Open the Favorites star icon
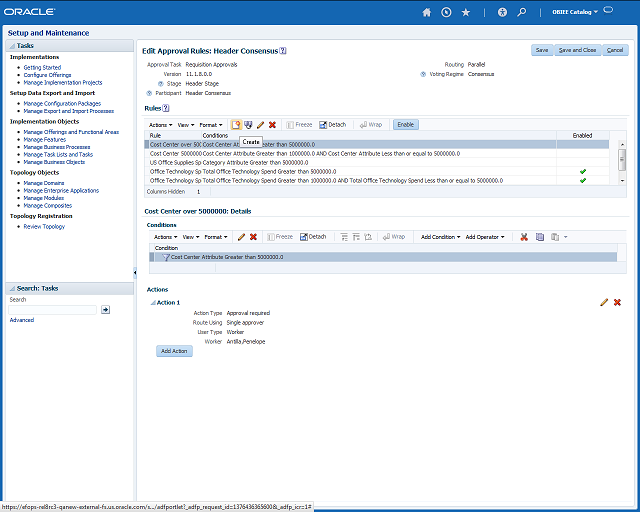This screenshot has width=640, height=512. pos(466,12)
